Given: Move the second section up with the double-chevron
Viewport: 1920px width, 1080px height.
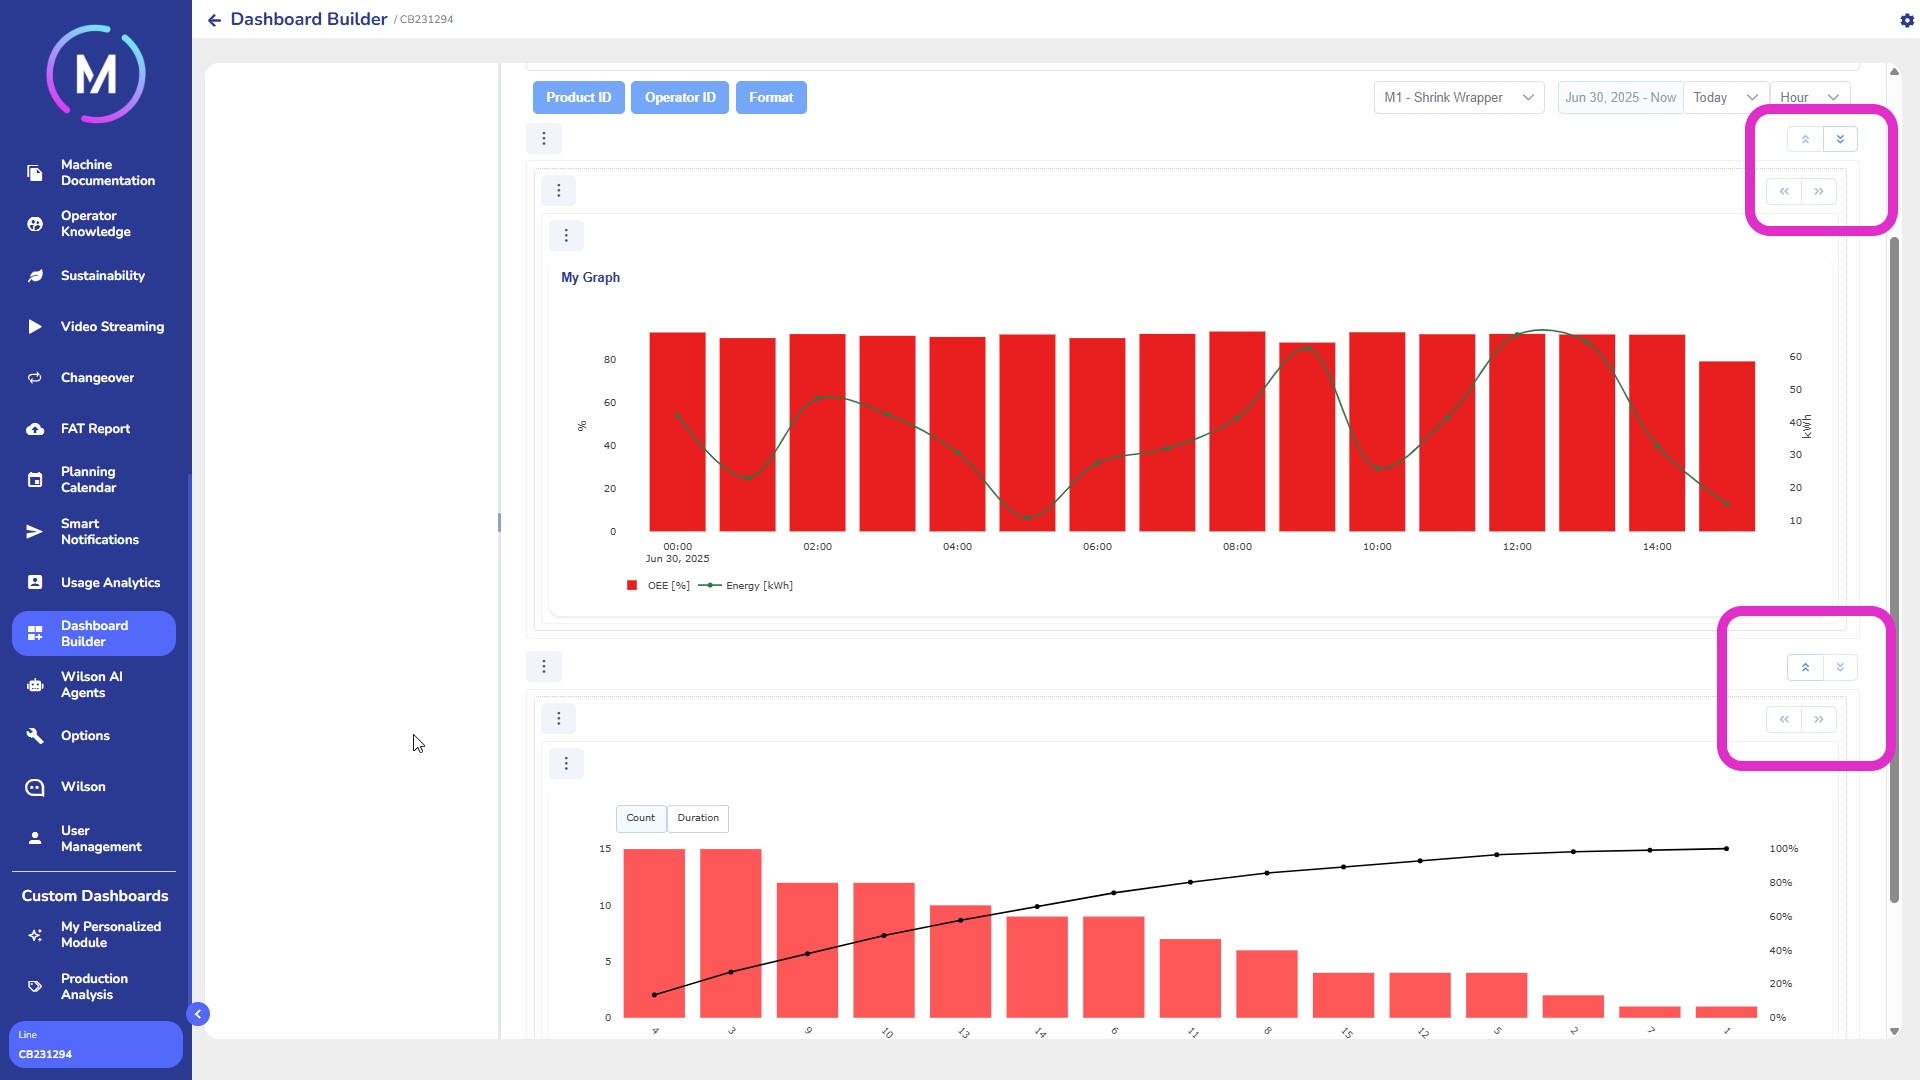Looking at the screenshot, I should pyautogui.click(x=1805, y=667).
